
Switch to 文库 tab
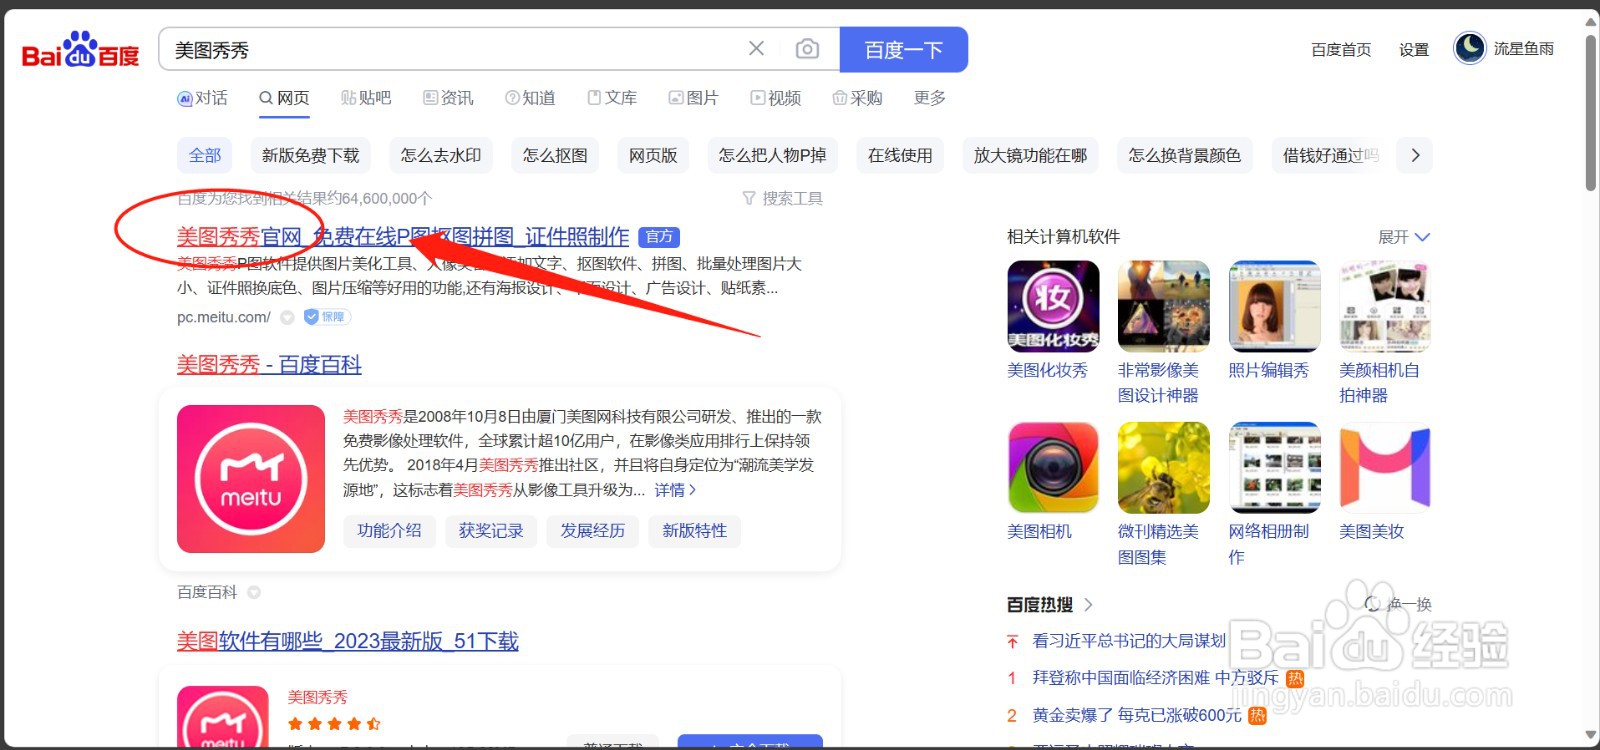[x=612, y=98]
